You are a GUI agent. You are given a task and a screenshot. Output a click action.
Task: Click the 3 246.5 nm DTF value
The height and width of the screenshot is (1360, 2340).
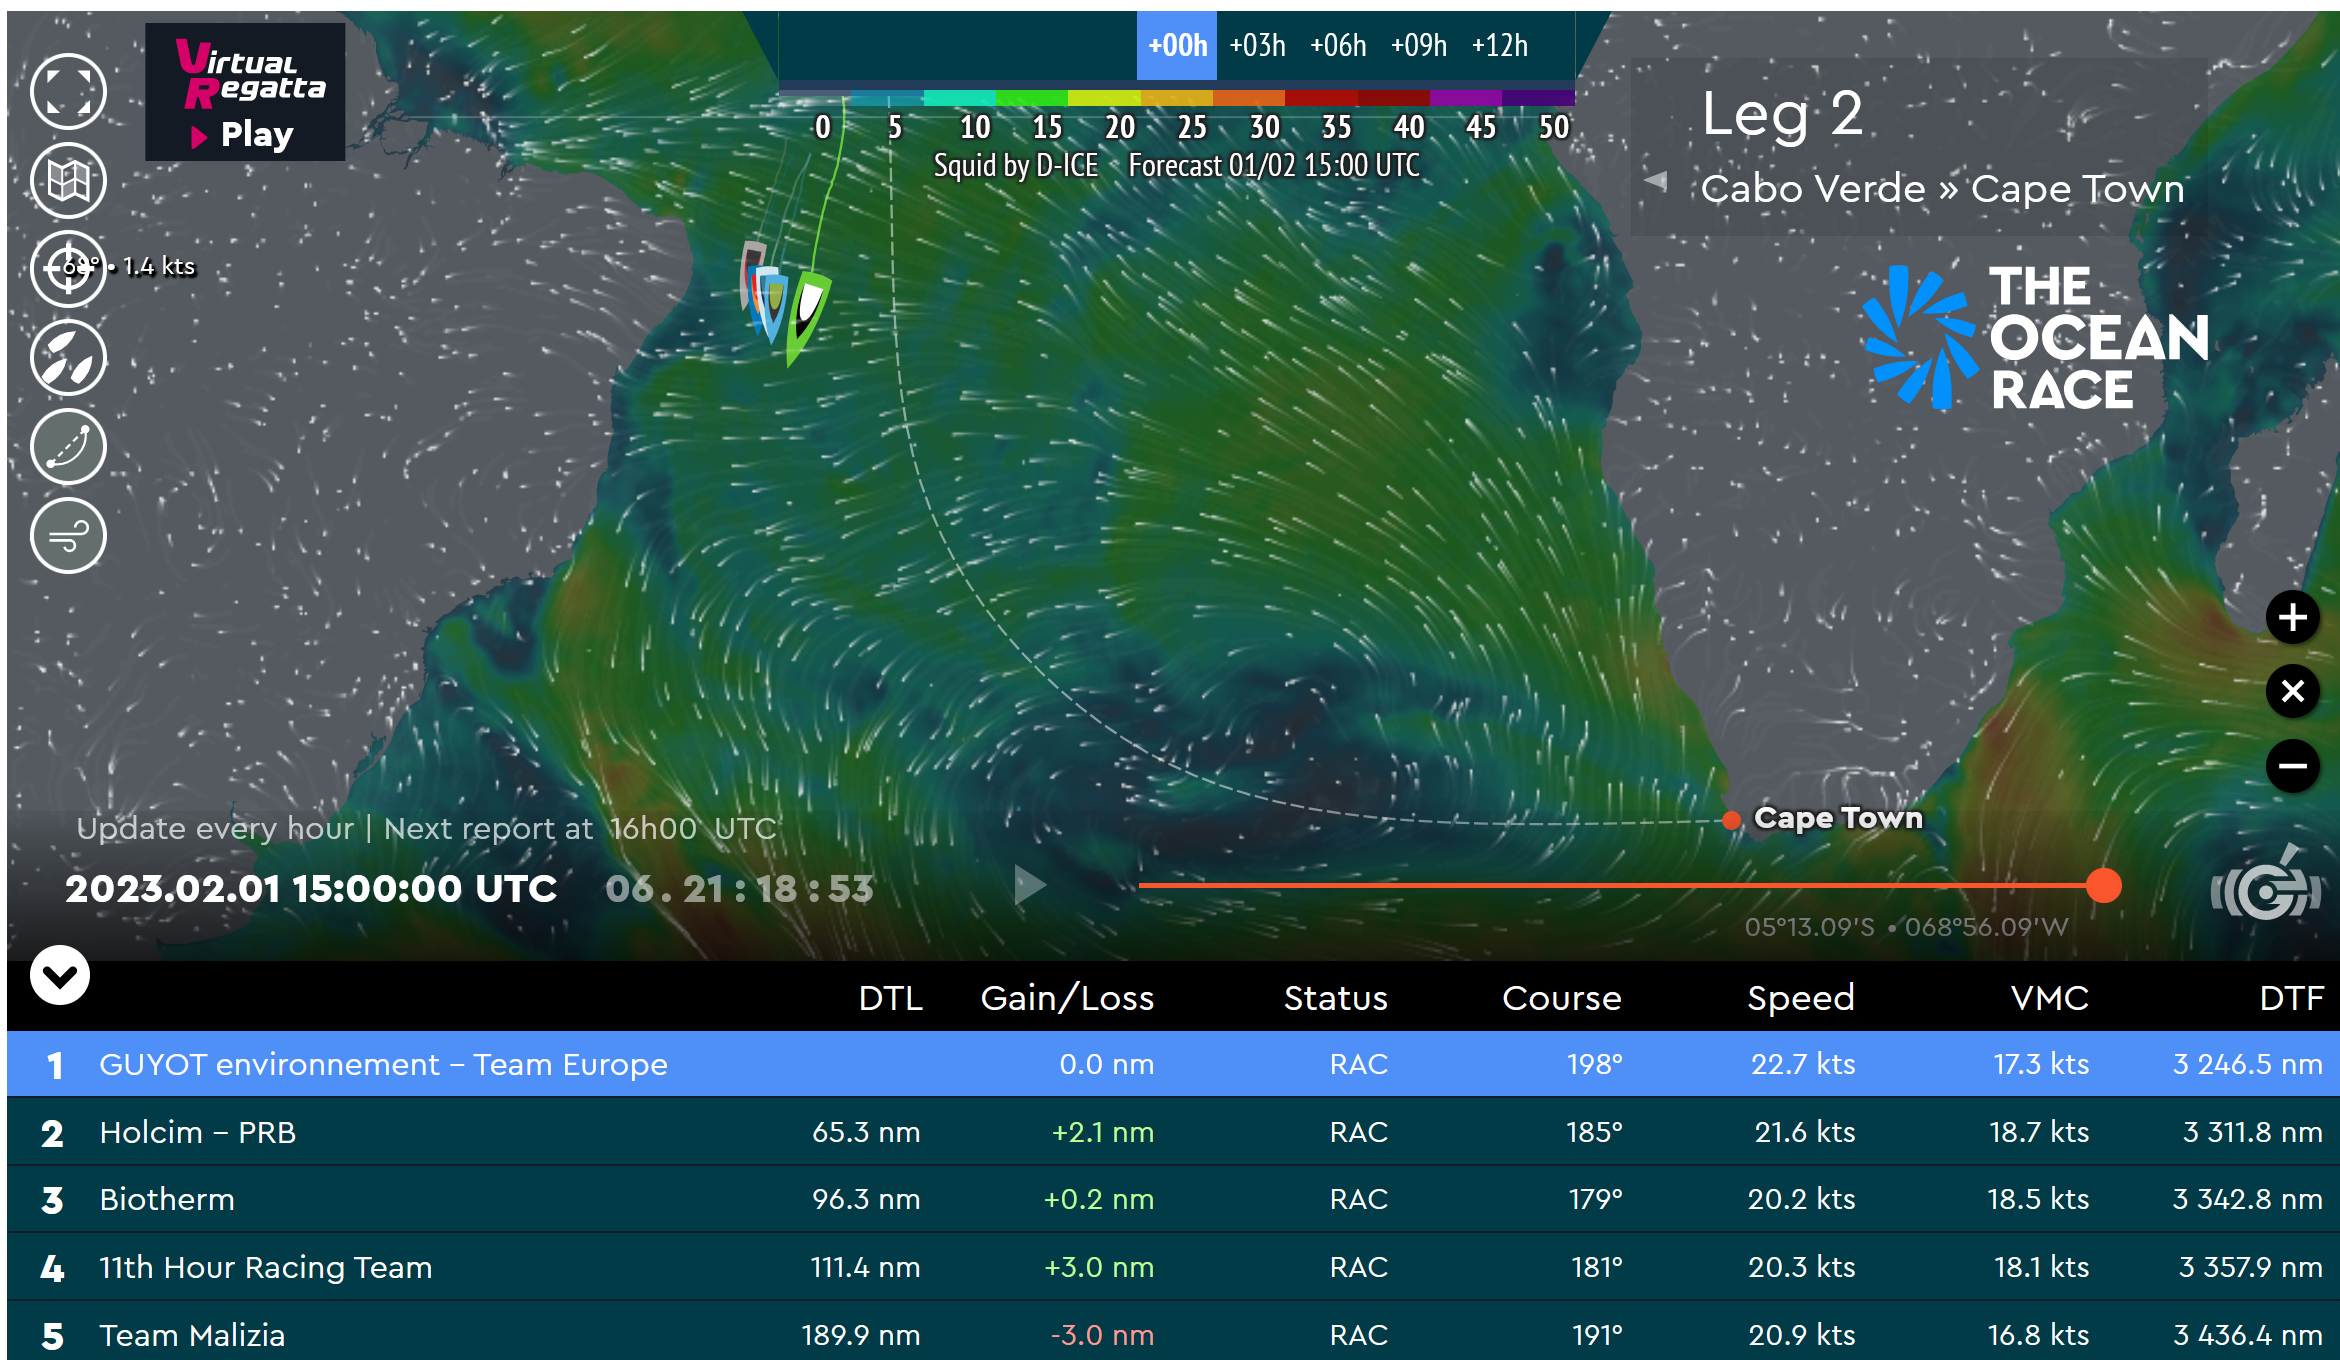coord(2248,1064)
